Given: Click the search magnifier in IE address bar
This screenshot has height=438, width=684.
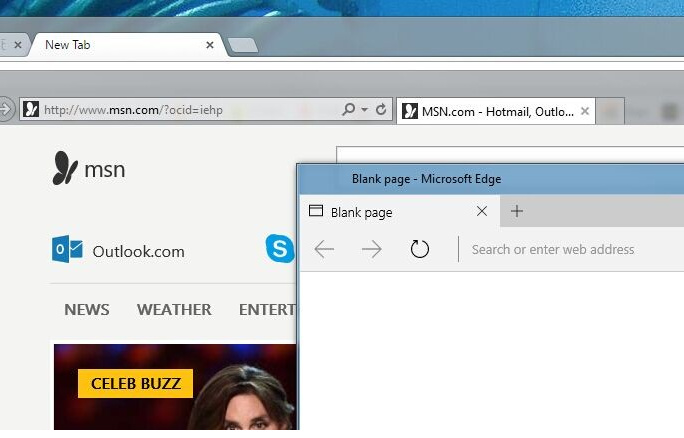Looking at the screenshot, I should pyautogui.click(x=348, y=110).
